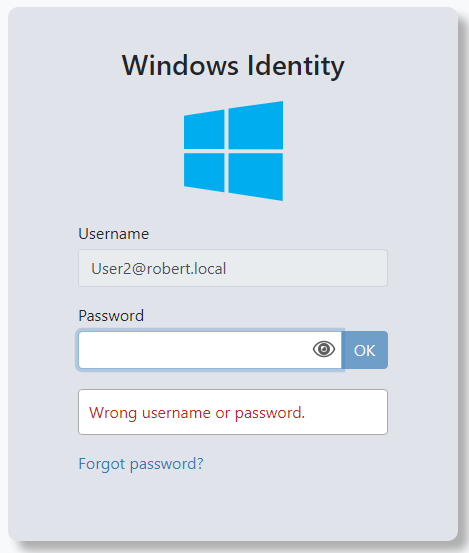This screenshot has height=553, width=469.
Task: Click the blue Windows logo
Action: click(233, 151)
